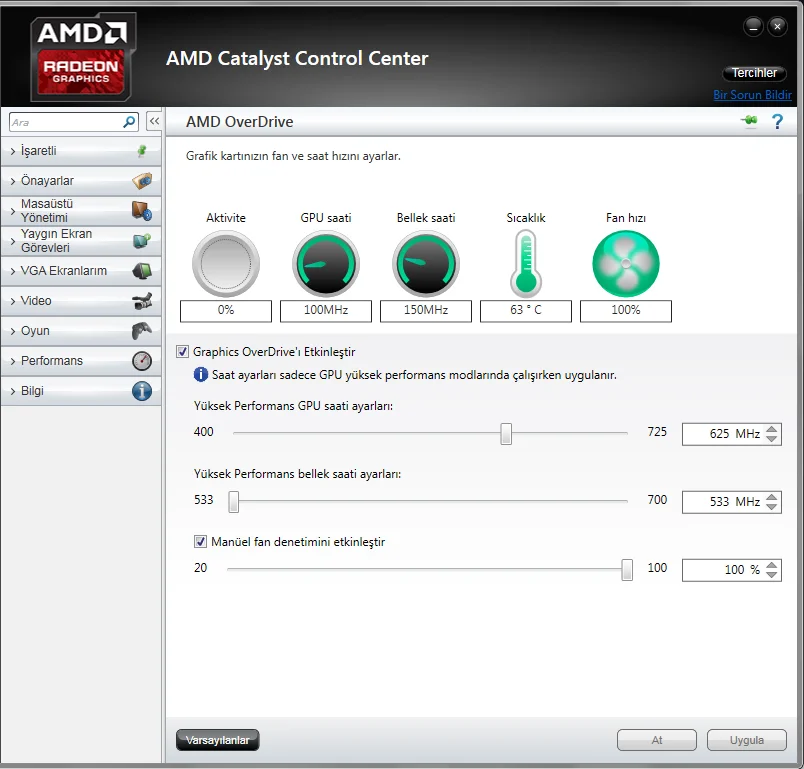Click the Sıcaklık thermometer icon
804x769 pixels.
coord(526,264)
